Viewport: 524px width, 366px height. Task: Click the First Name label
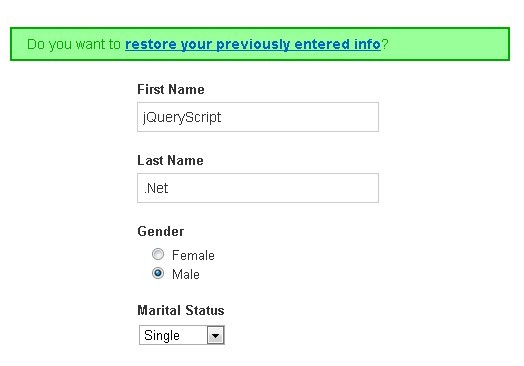[x=171, y=90]
